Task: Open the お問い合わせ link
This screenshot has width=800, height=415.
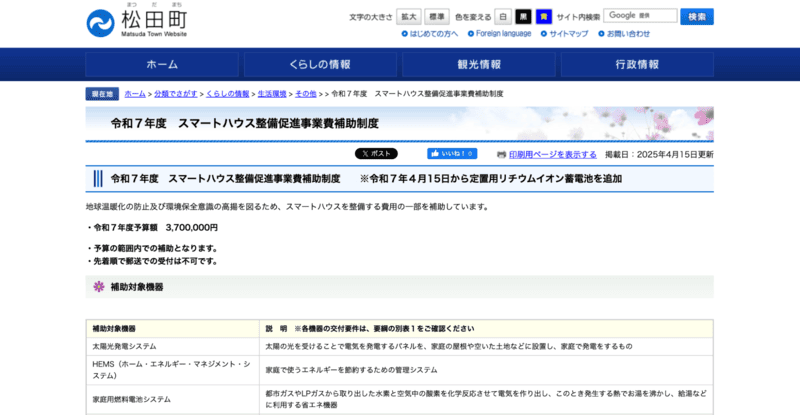Action: click(628, 34)
